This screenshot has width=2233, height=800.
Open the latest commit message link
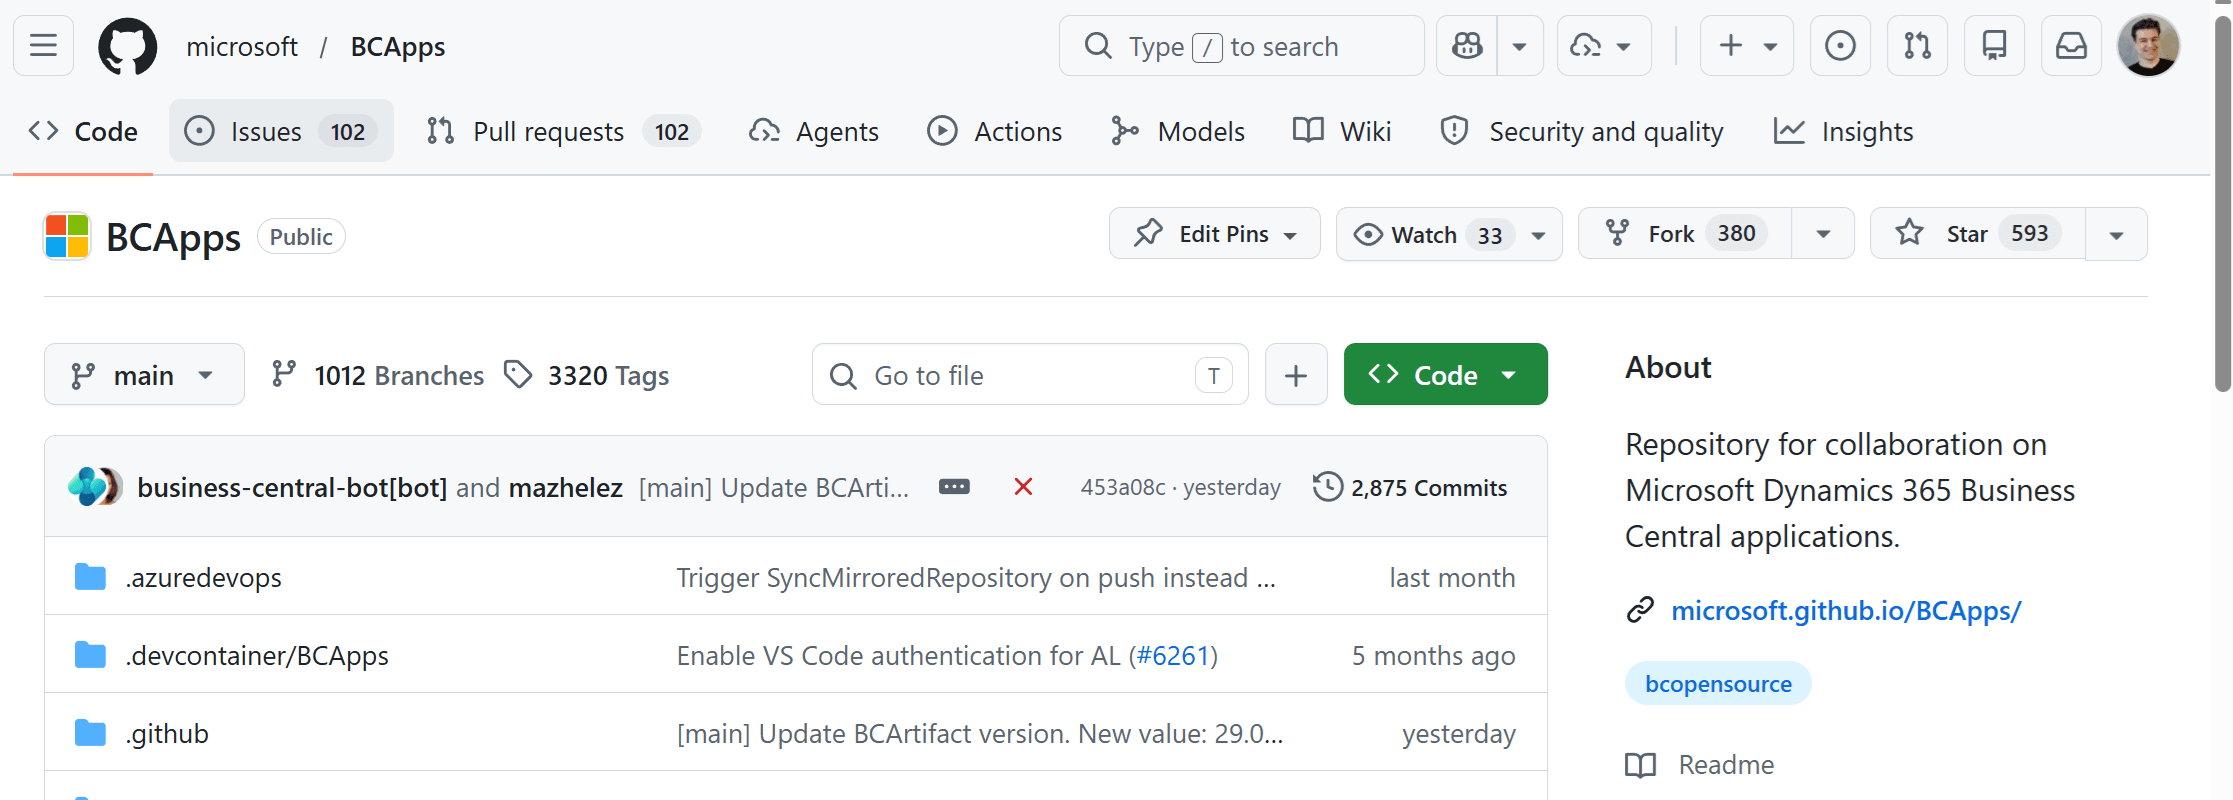click(x=775, y=487)
